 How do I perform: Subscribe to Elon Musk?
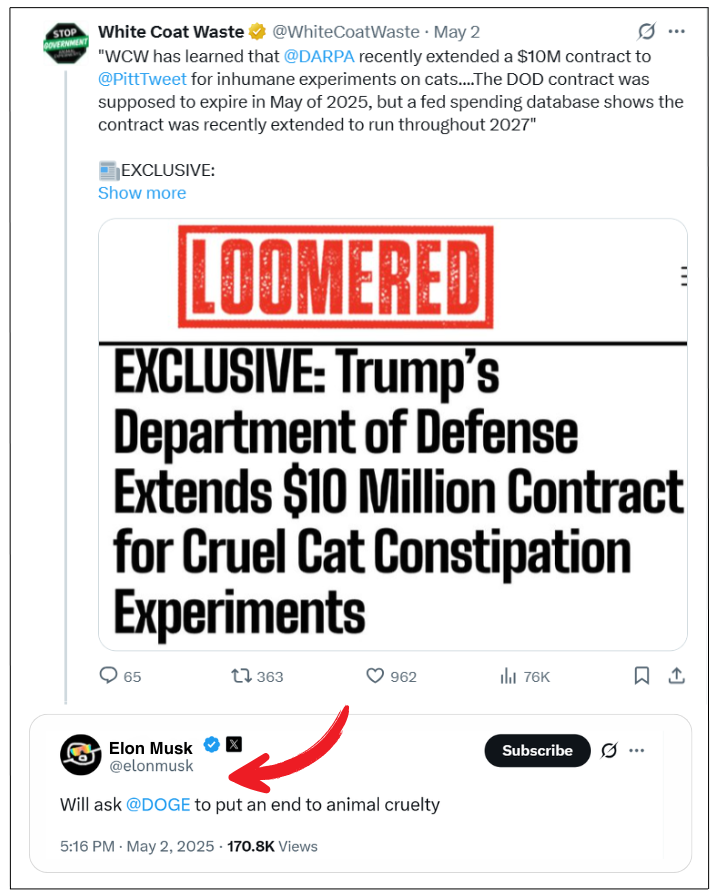537,751
